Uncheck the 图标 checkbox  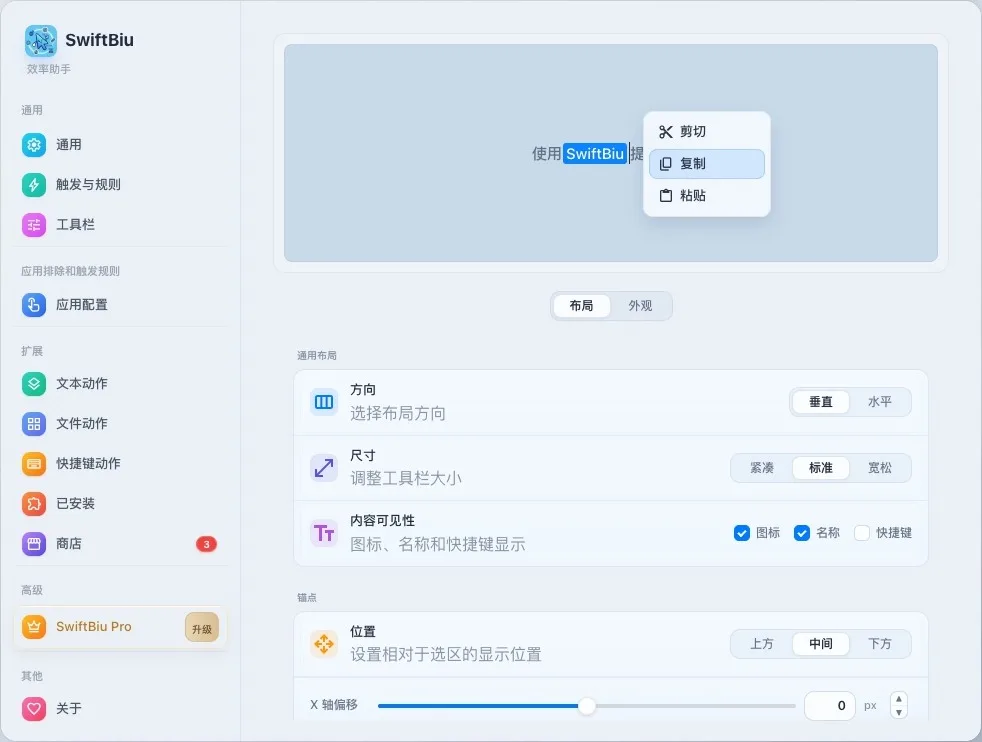tap(742, 533)
